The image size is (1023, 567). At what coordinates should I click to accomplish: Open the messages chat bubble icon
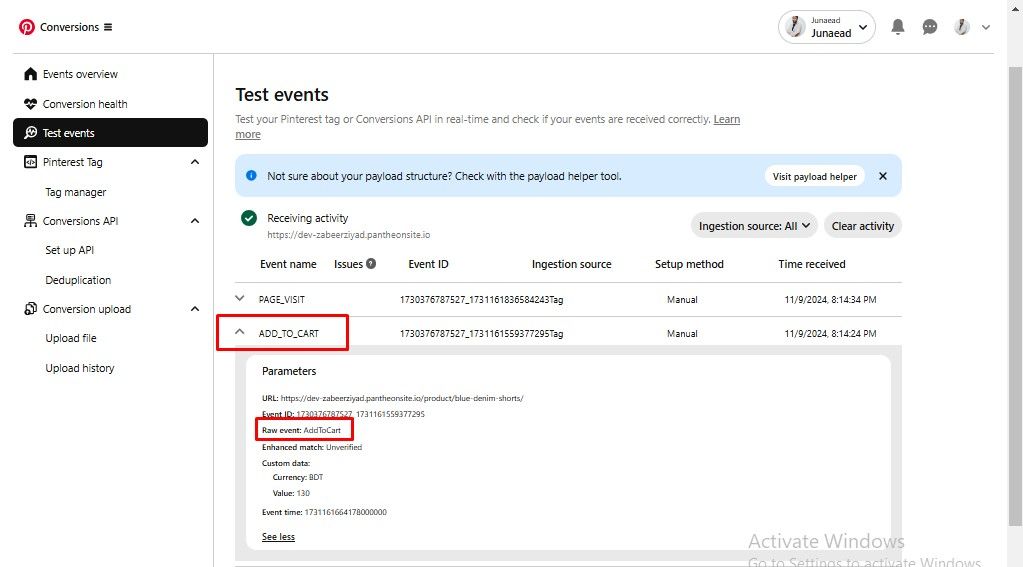pos(930,27)
